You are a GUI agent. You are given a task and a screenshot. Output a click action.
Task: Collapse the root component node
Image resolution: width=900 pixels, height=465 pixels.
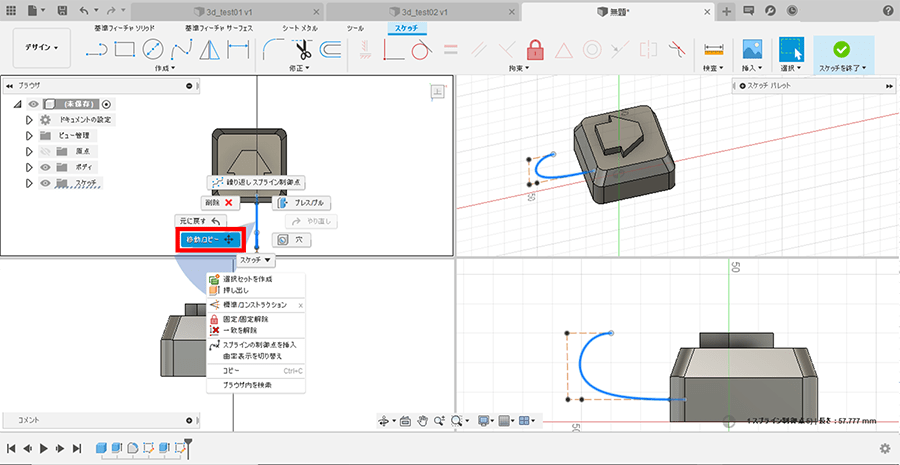17,104
